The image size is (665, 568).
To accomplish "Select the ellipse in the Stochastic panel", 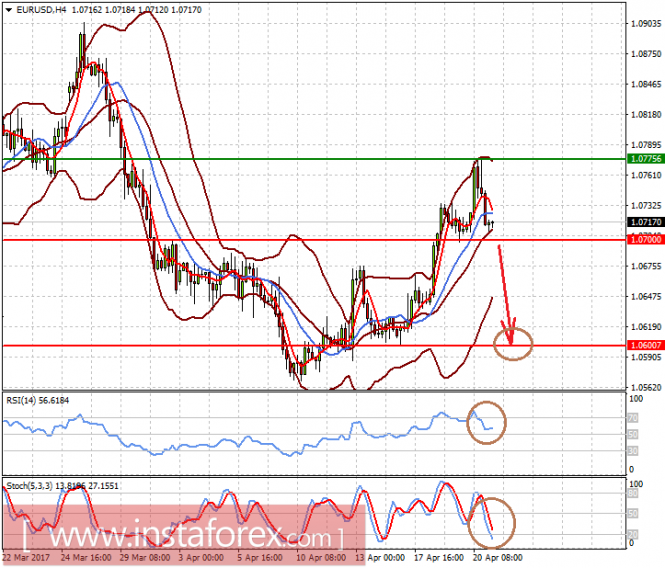I will [492, 523].
